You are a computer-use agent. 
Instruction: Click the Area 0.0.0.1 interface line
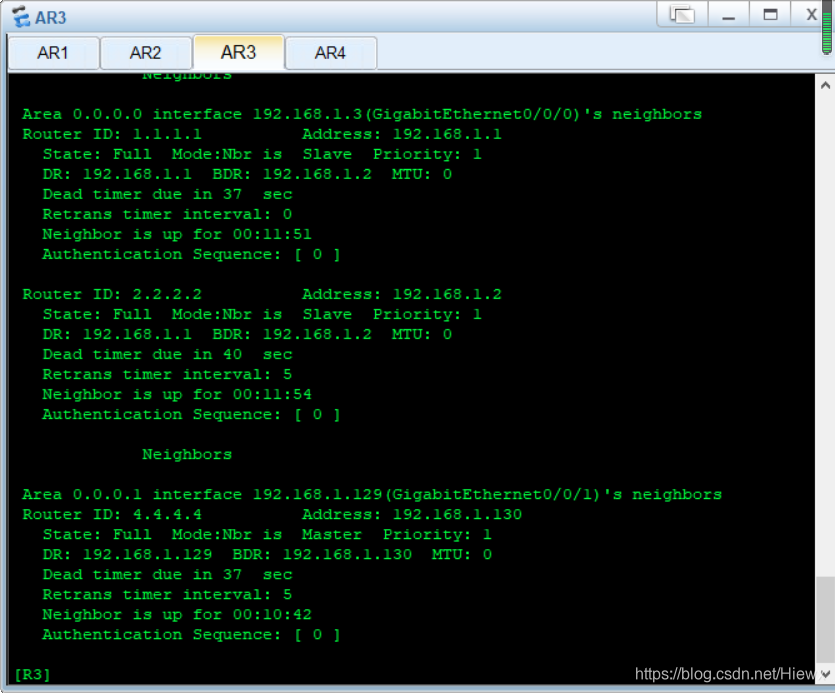372,495
